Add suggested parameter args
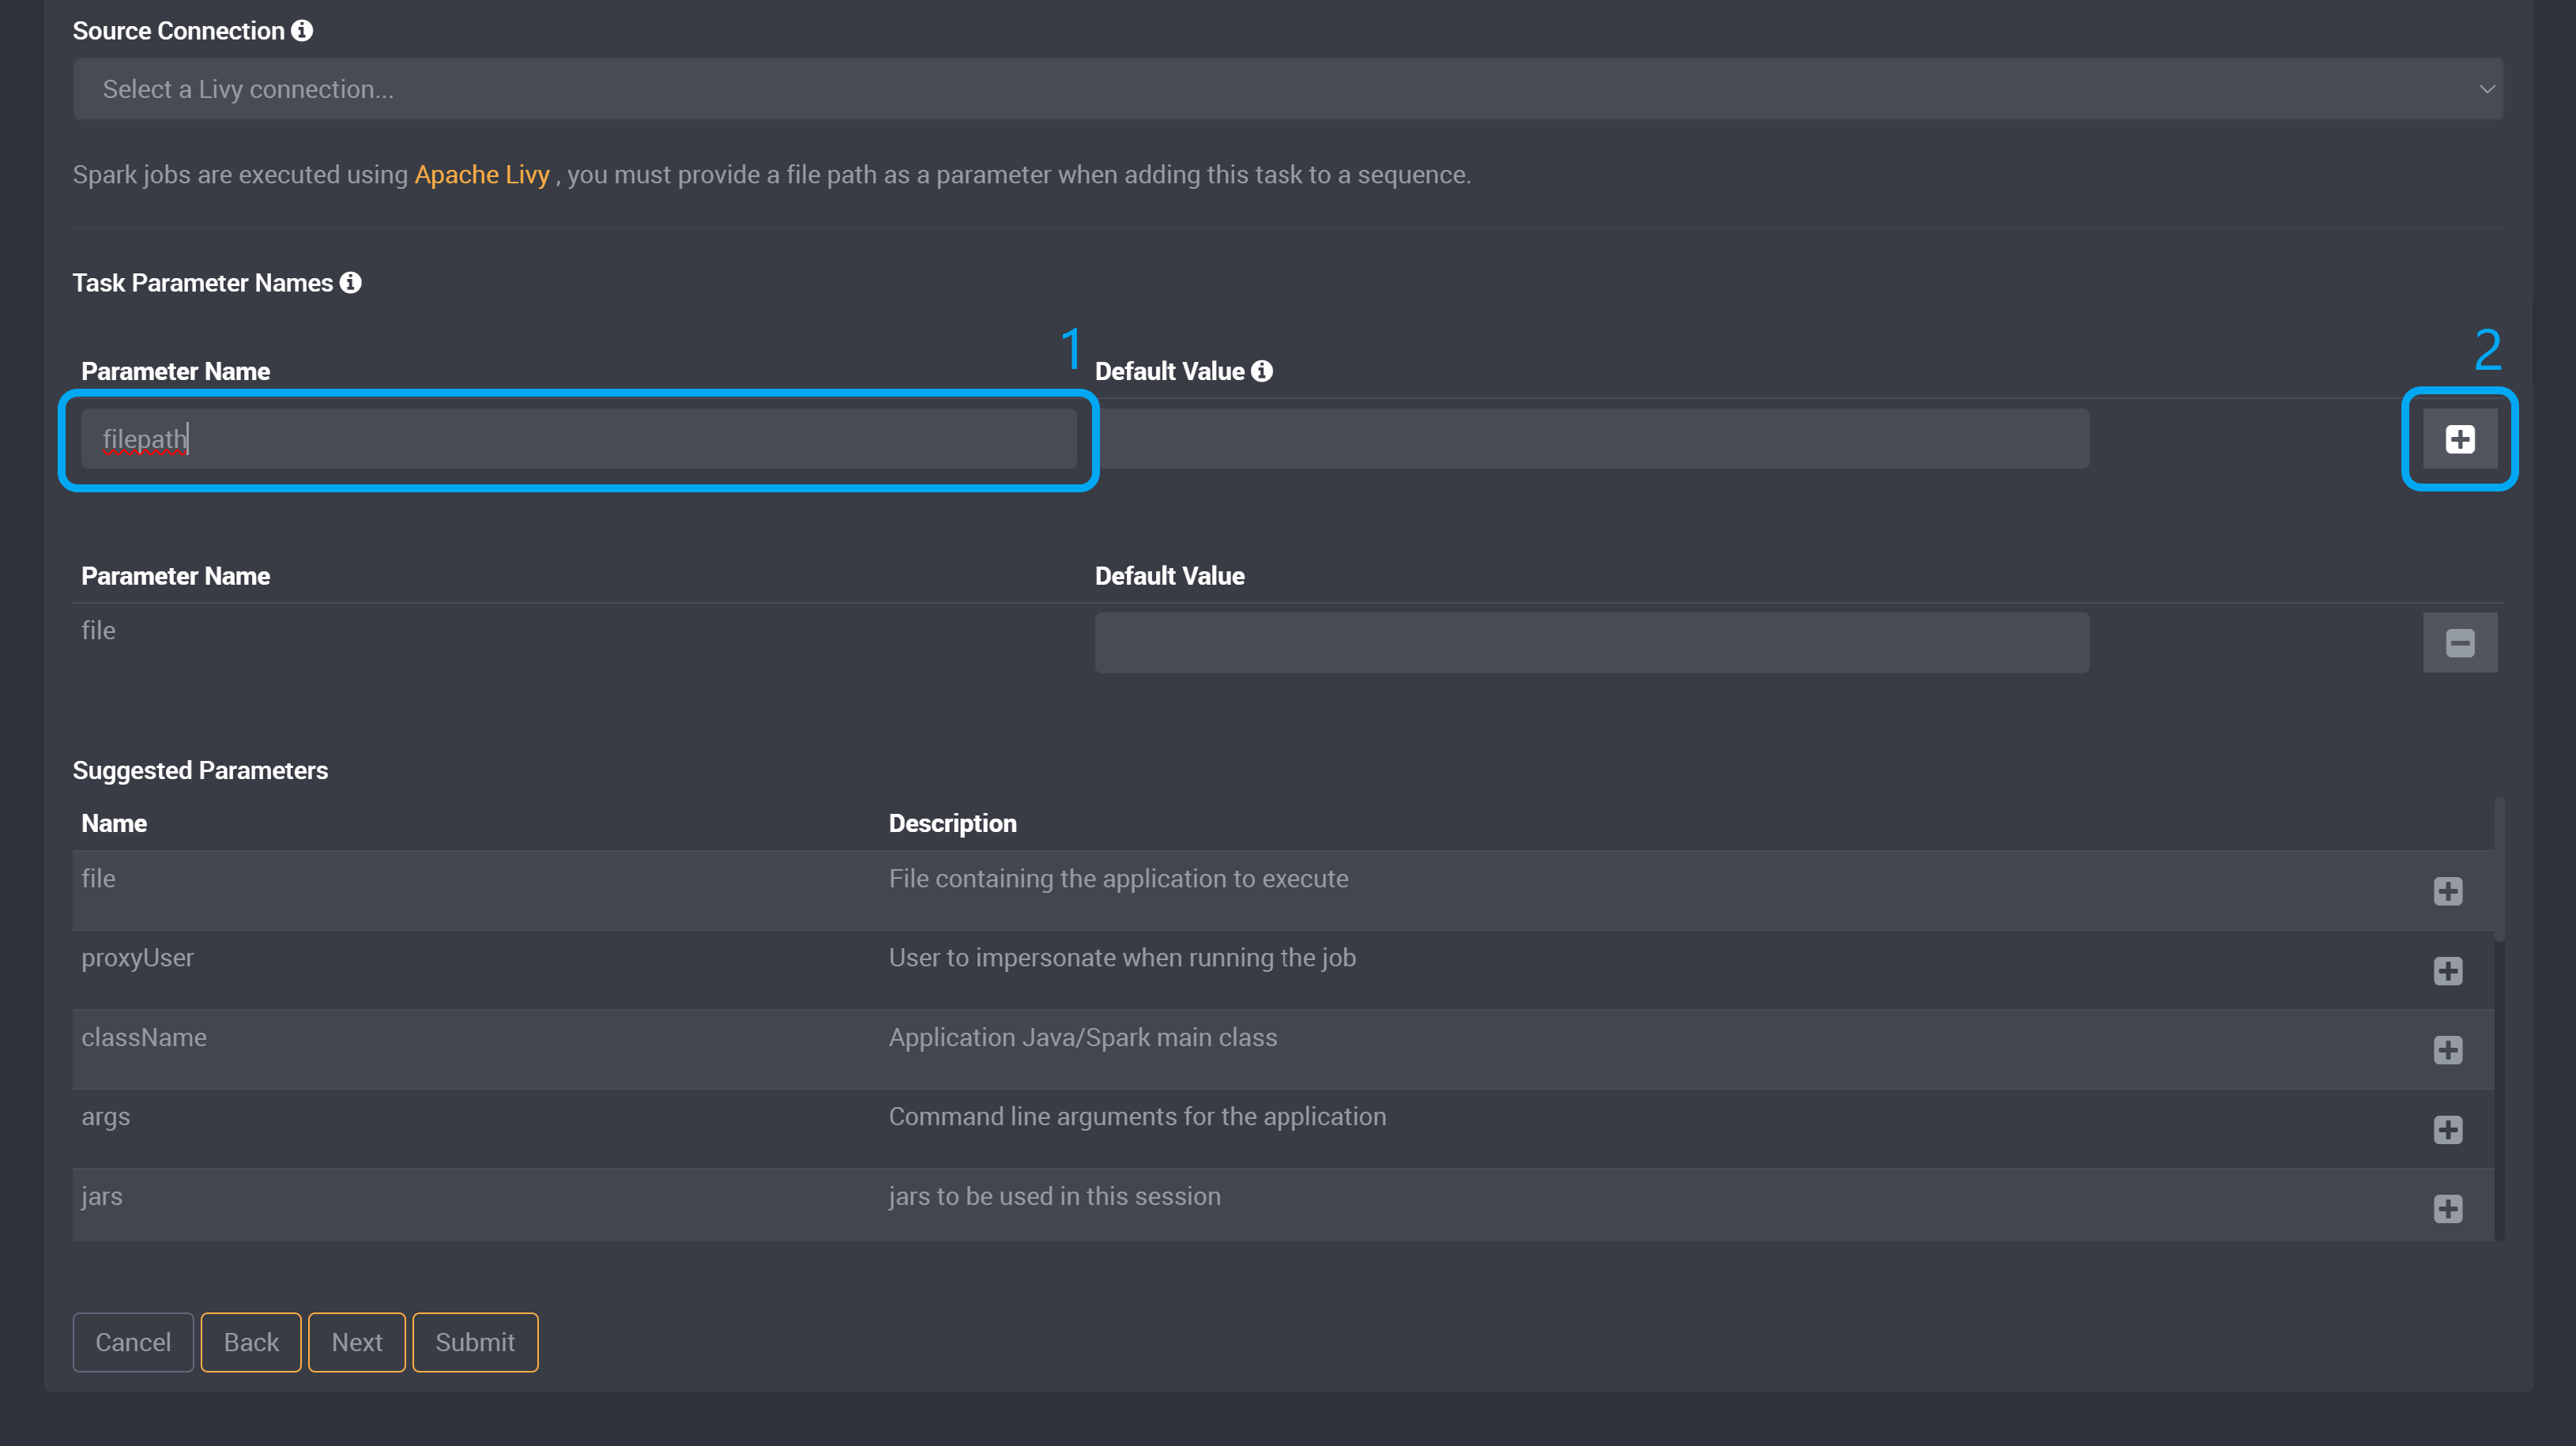 (x=2448, y=1130)
